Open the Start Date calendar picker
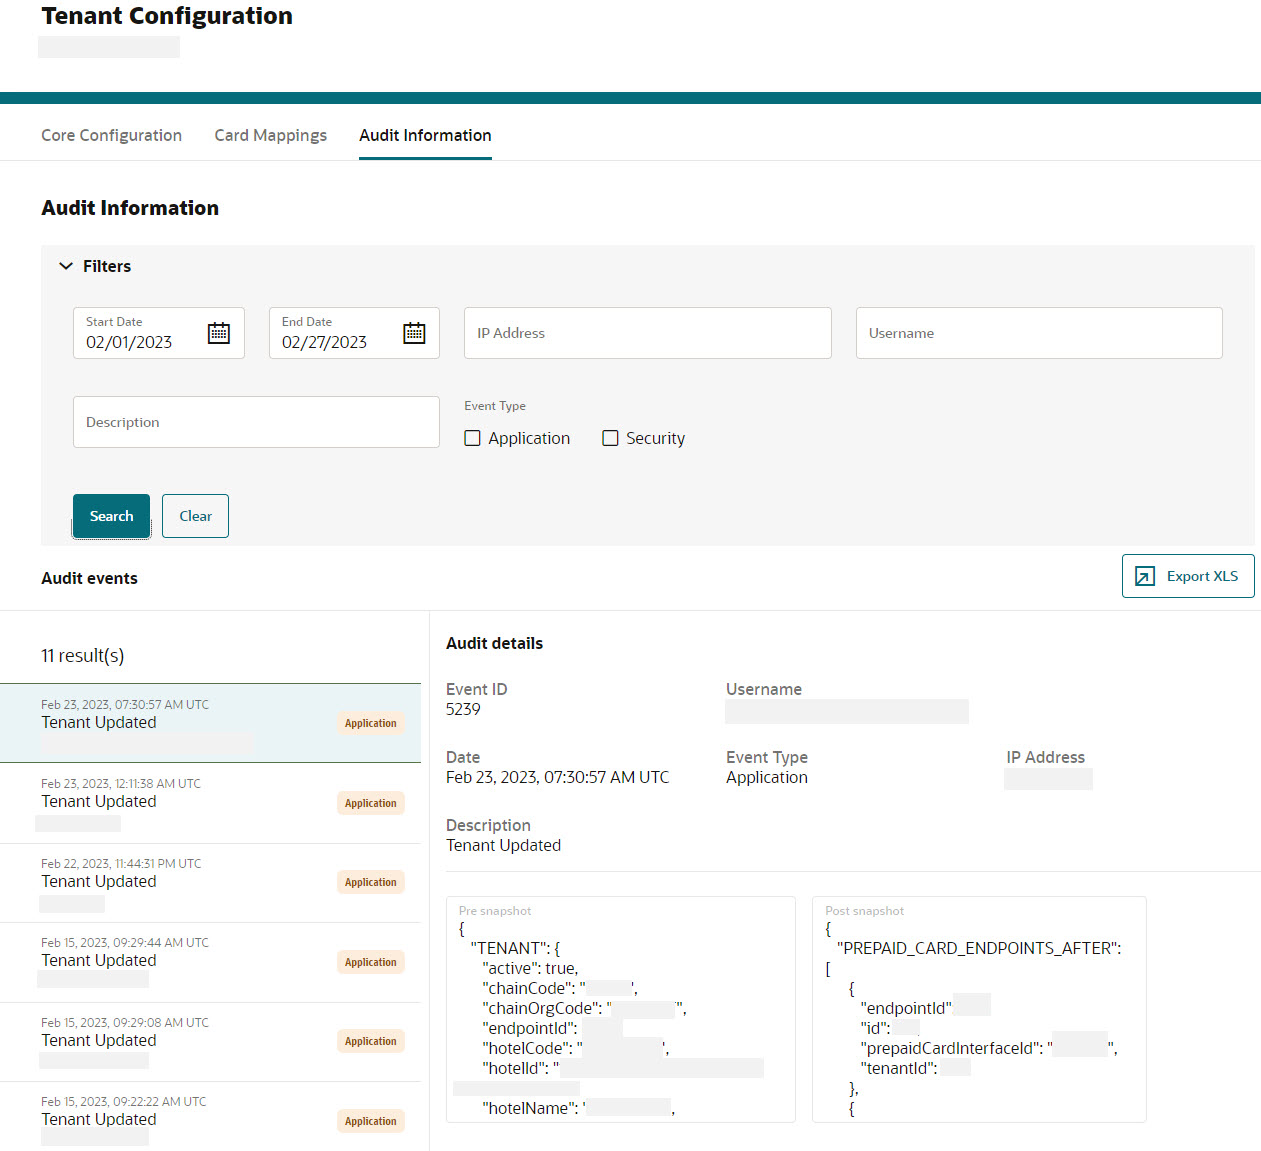Screen dimensions: 1261x1151 219,333
